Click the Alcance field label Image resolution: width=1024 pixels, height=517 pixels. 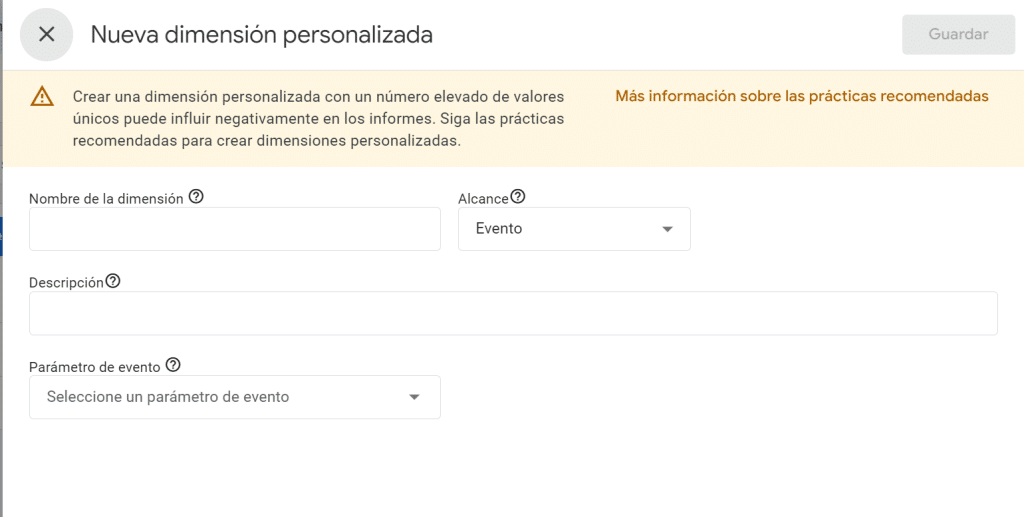point(483,199)
